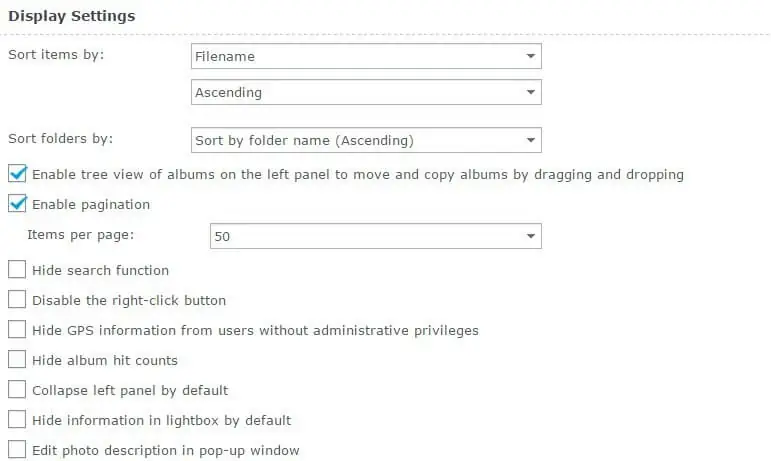This screenshot has width=771, height=461.
Task: Open the Items per page dropdown
Action: 375,236
